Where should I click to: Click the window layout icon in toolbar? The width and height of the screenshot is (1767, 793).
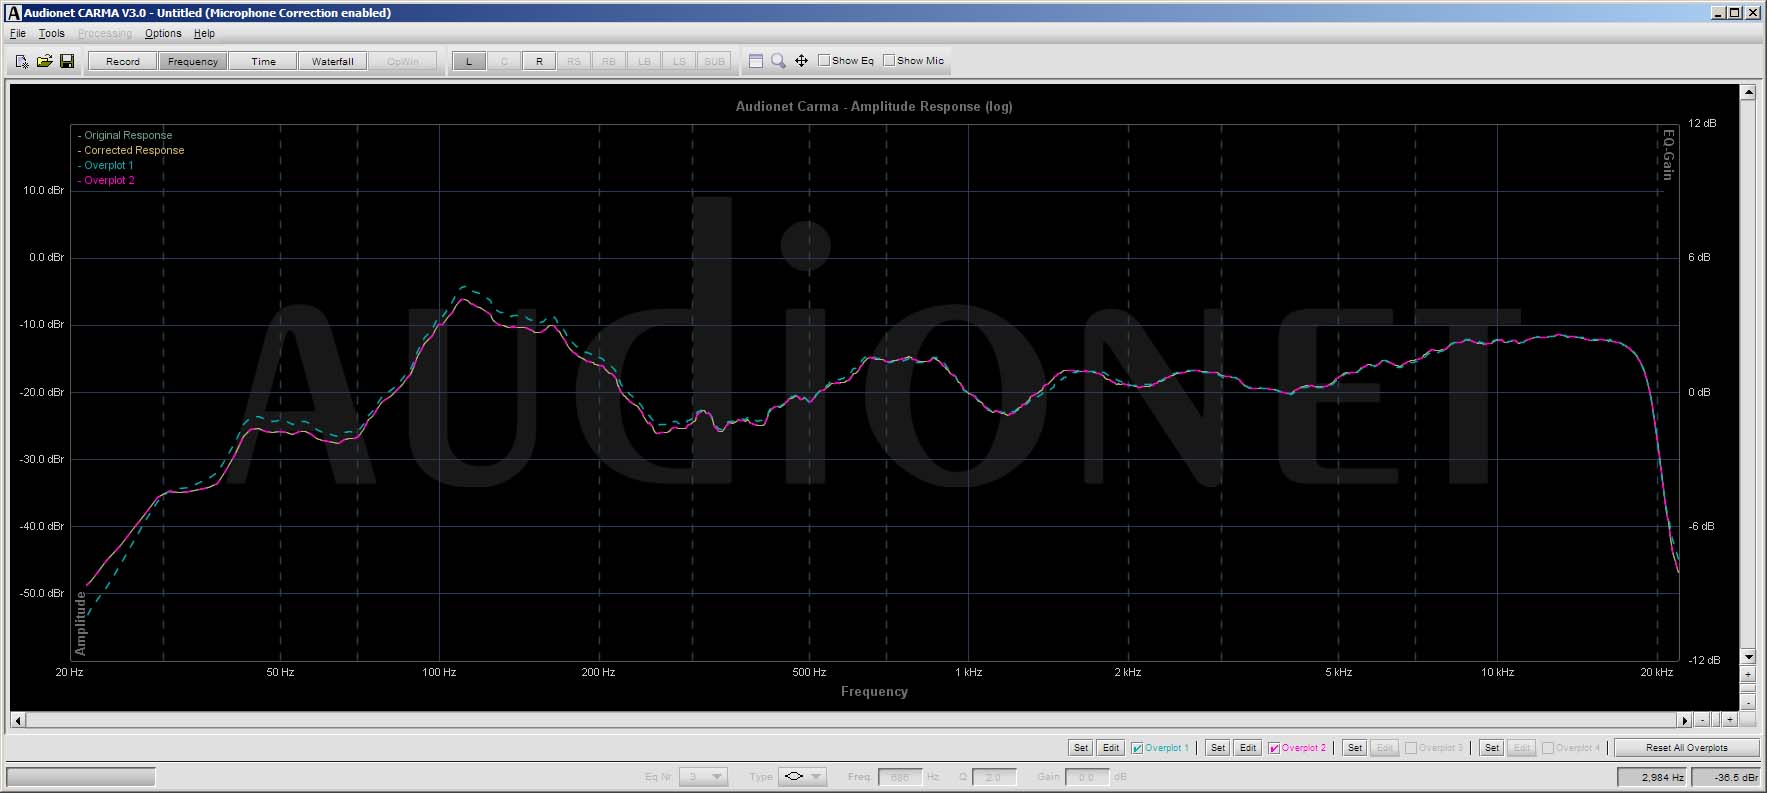pos(756,61)
